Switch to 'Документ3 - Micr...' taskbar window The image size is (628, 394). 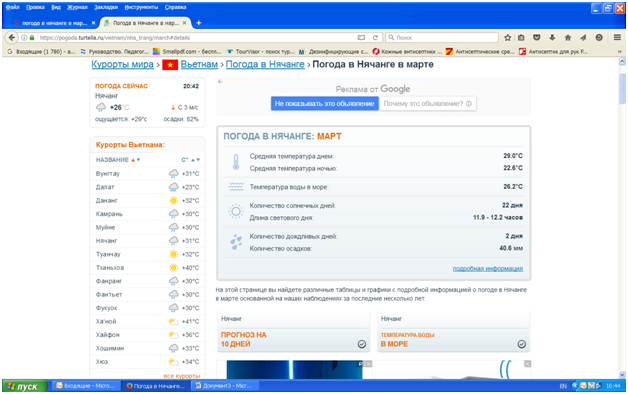[224, 386]
